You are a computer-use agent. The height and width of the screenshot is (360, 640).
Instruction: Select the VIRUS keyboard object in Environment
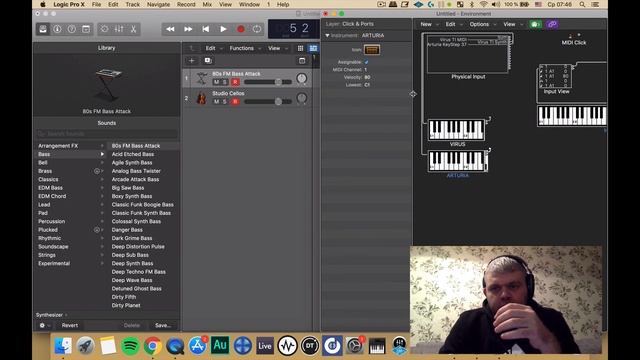click(456, 130)
